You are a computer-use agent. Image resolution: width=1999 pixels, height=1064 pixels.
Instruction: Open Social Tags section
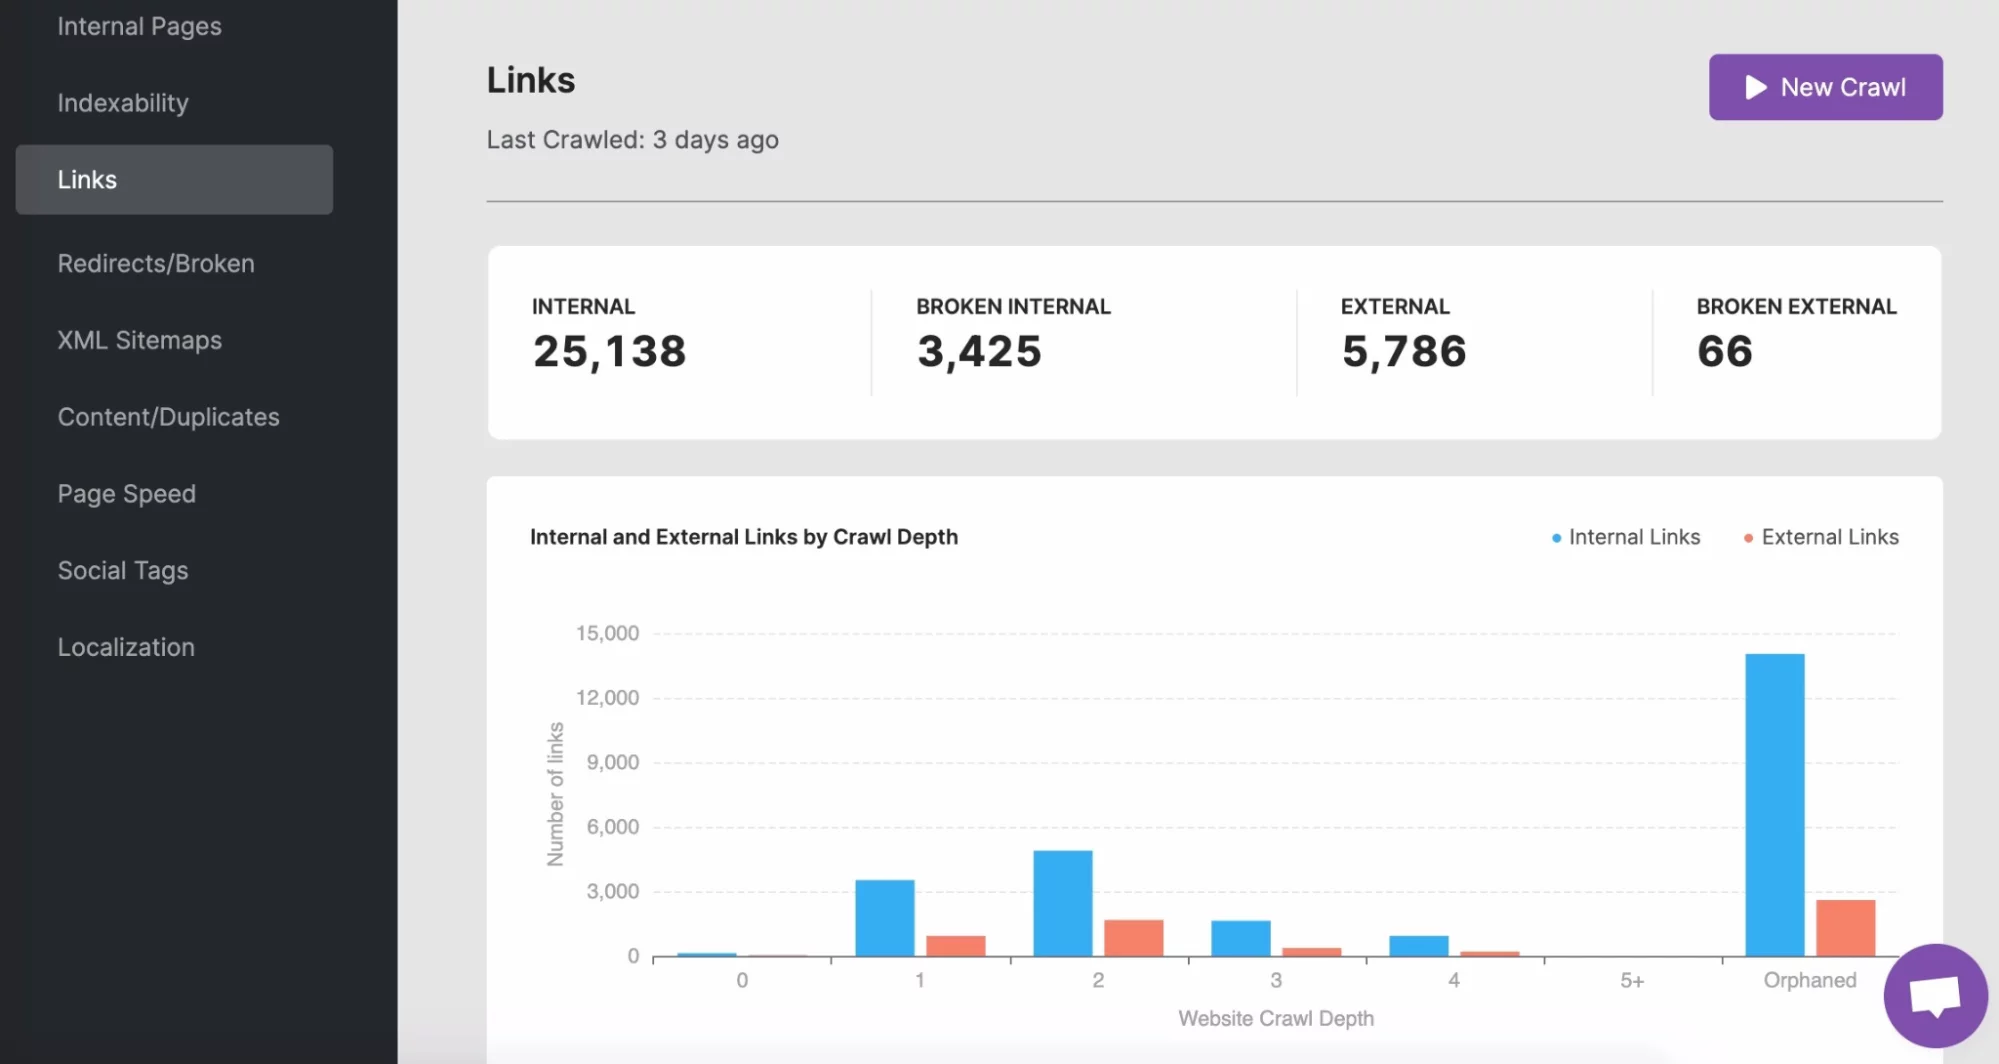coord(123,571)
